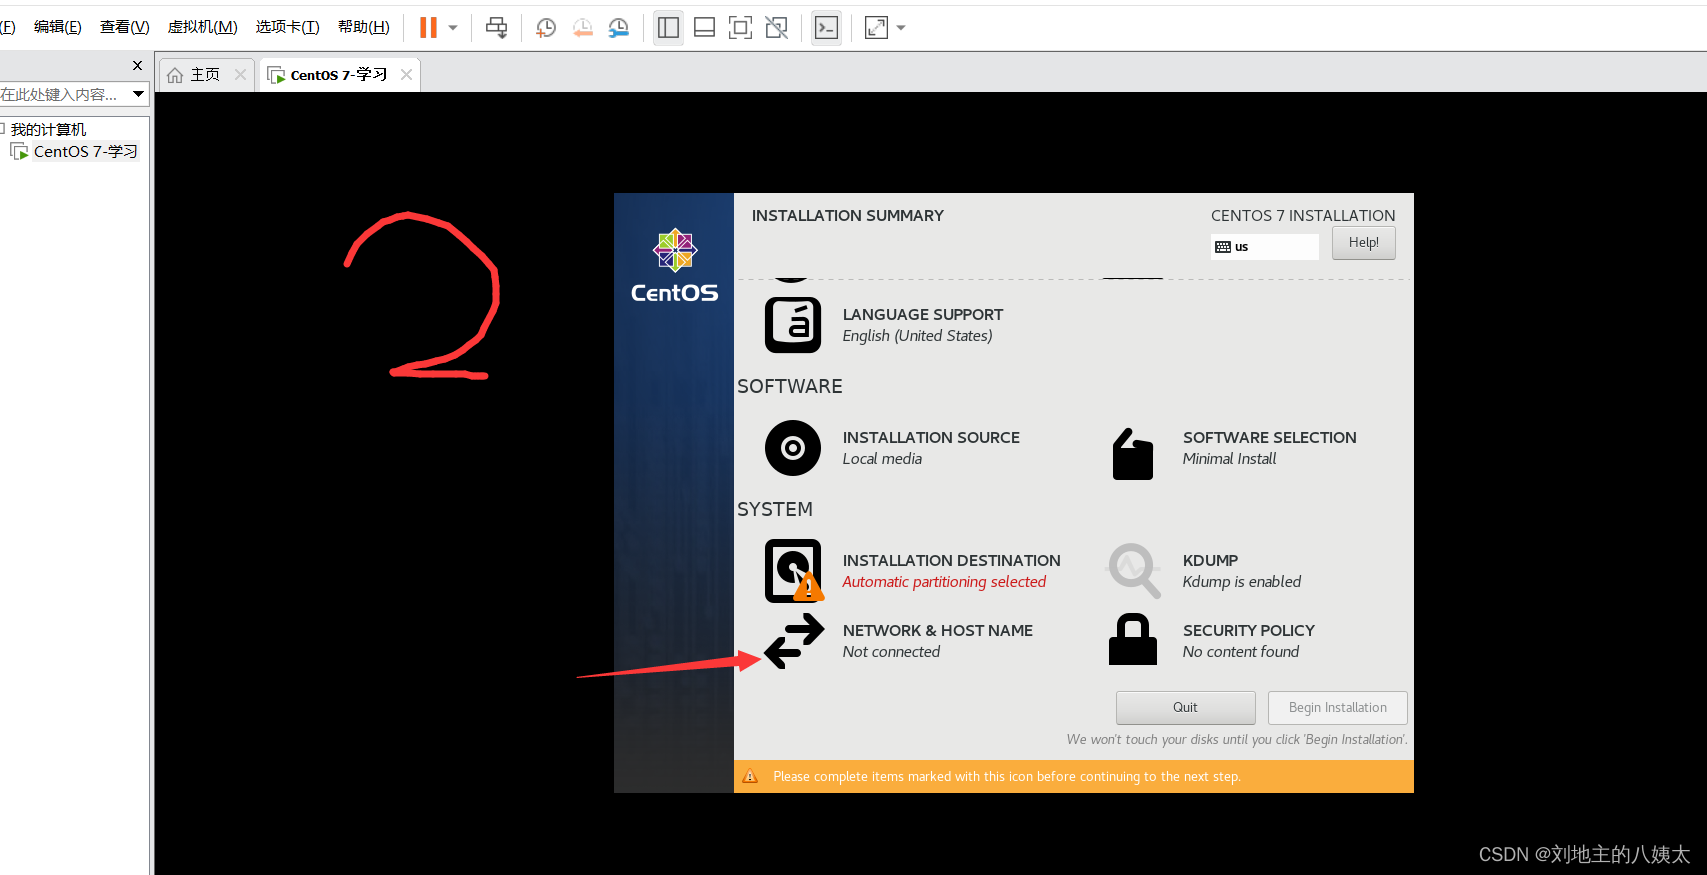
Task: Switch to Unity mode icon
Action: click(x=776, y=28)
